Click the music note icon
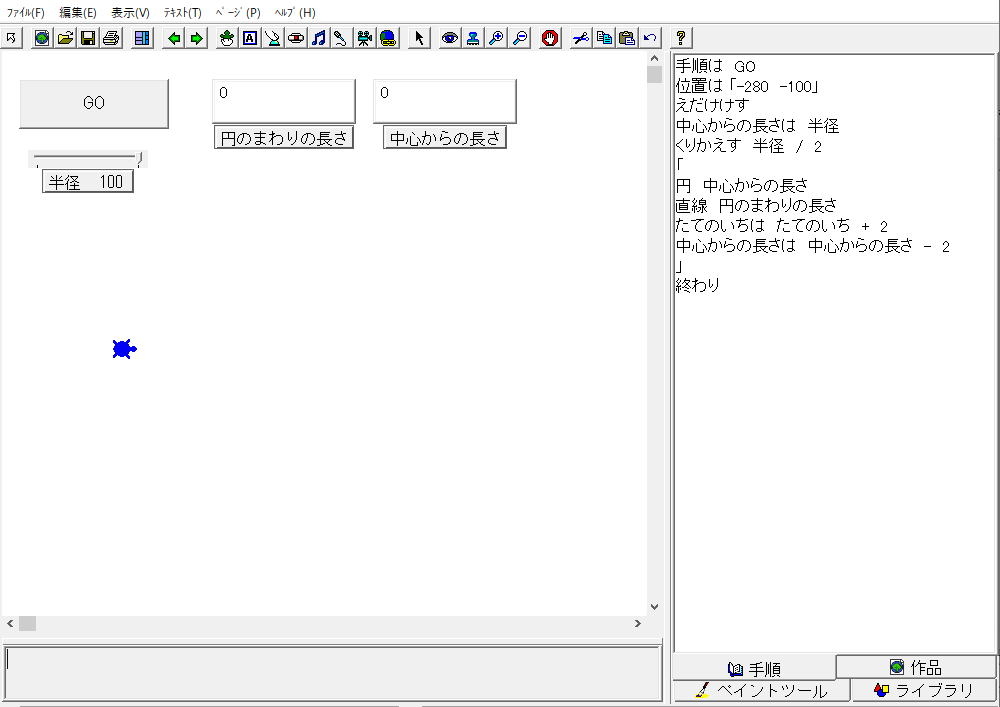 pyautogui.click(x=319, y=38)
